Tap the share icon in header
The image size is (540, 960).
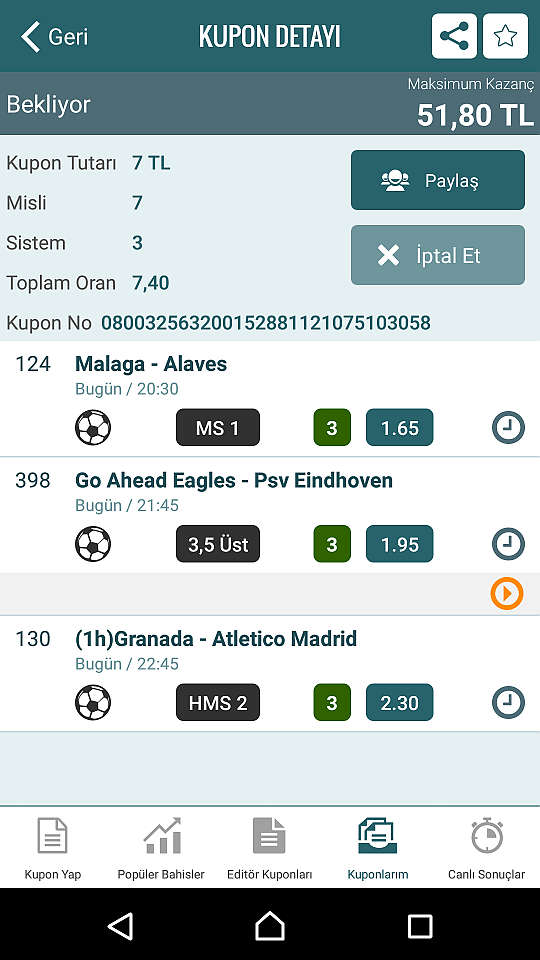click(454, 36)
